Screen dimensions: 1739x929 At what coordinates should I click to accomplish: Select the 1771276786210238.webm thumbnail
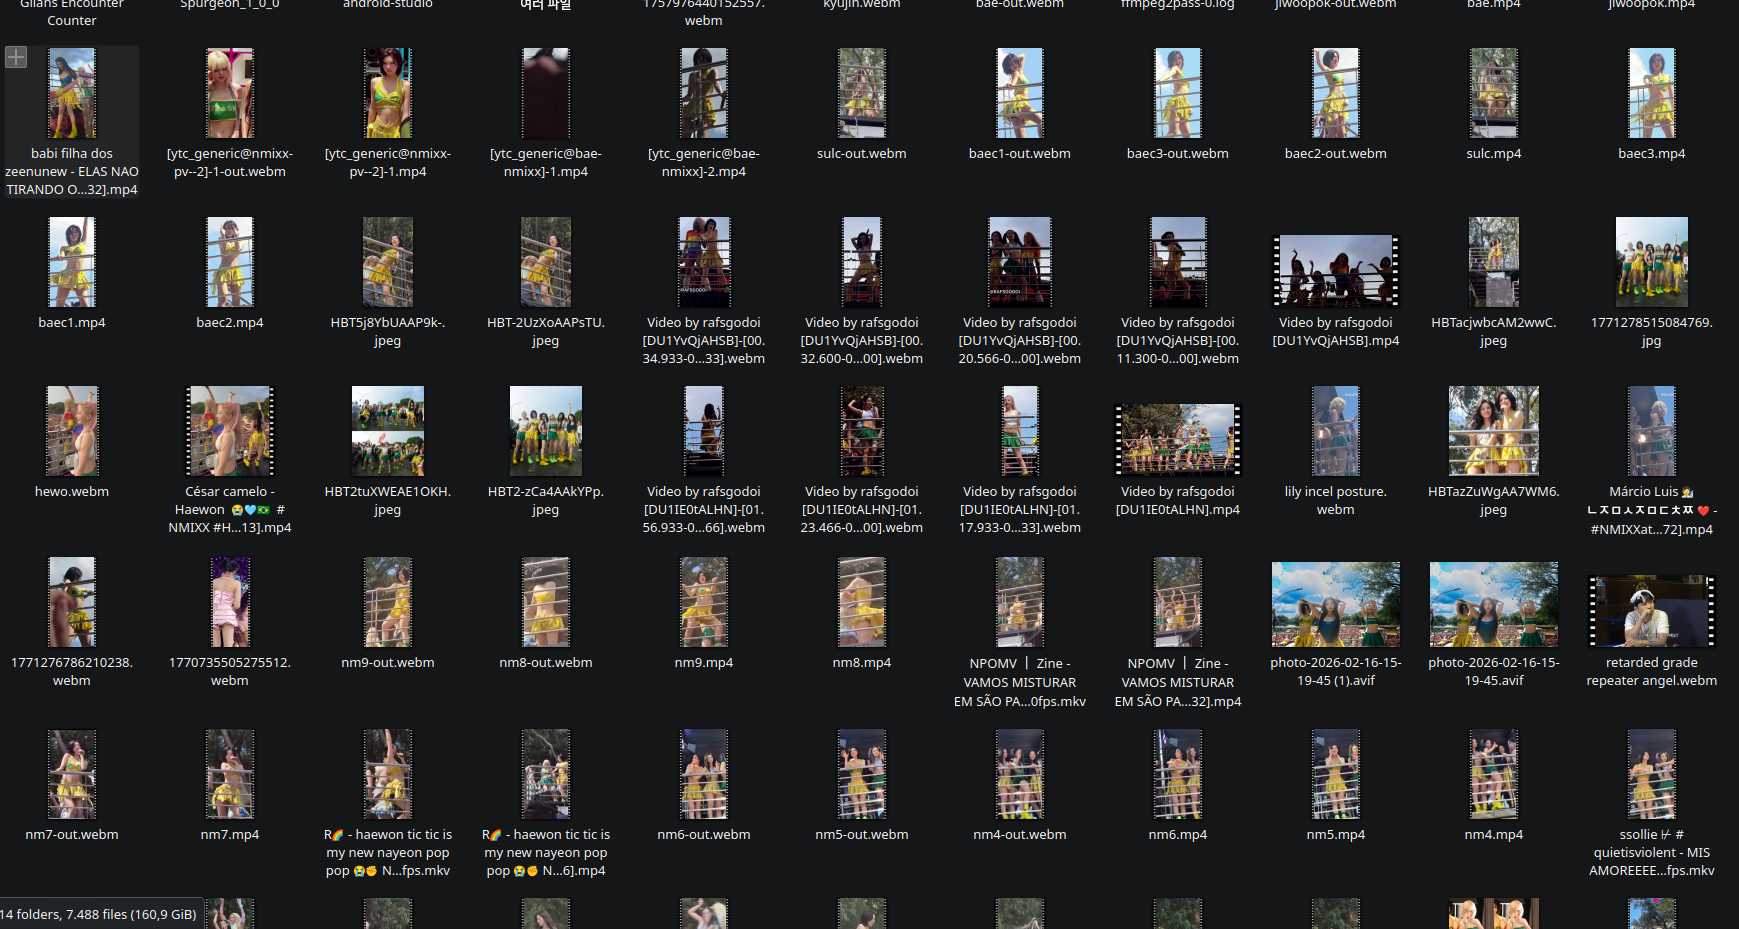click(72, 602)
